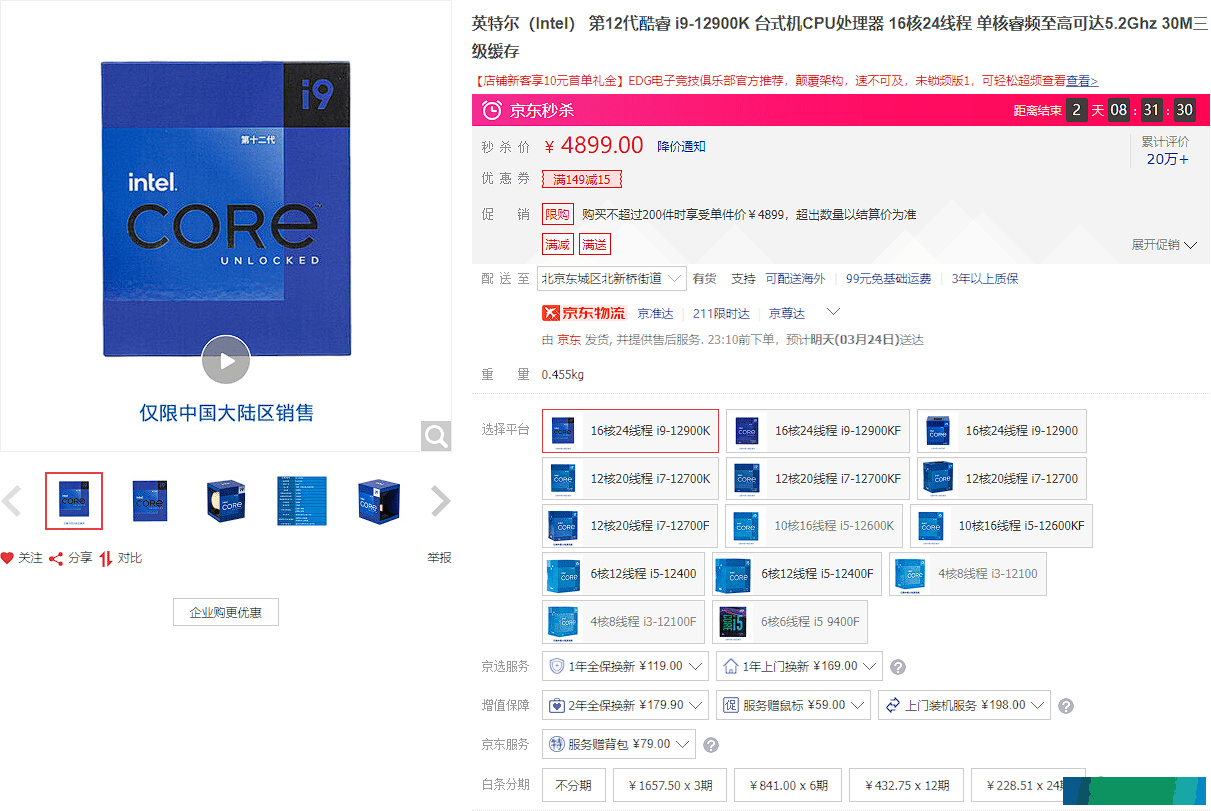Viewport: 1211px width, 811px height.
Task: Click the main Intel Core i9 product image
Action: [x=226, y=210]
